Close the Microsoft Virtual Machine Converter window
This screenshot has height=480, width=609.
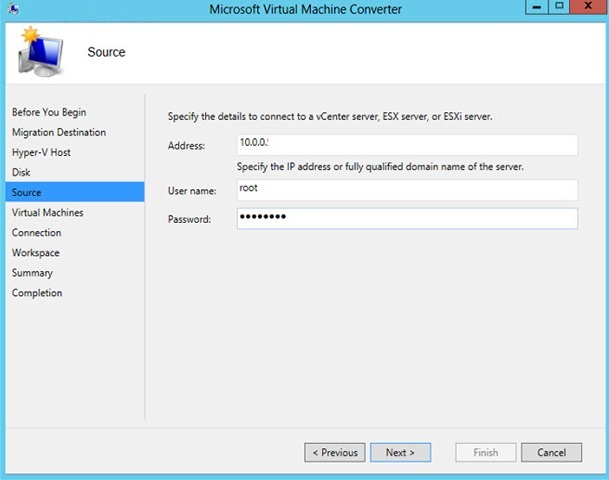tap(588, 7)
